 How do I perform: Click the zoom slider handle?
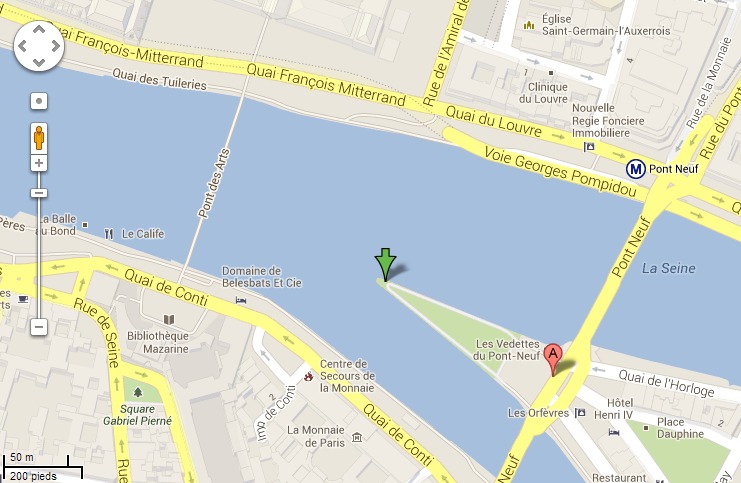click(x=39, y=193)
